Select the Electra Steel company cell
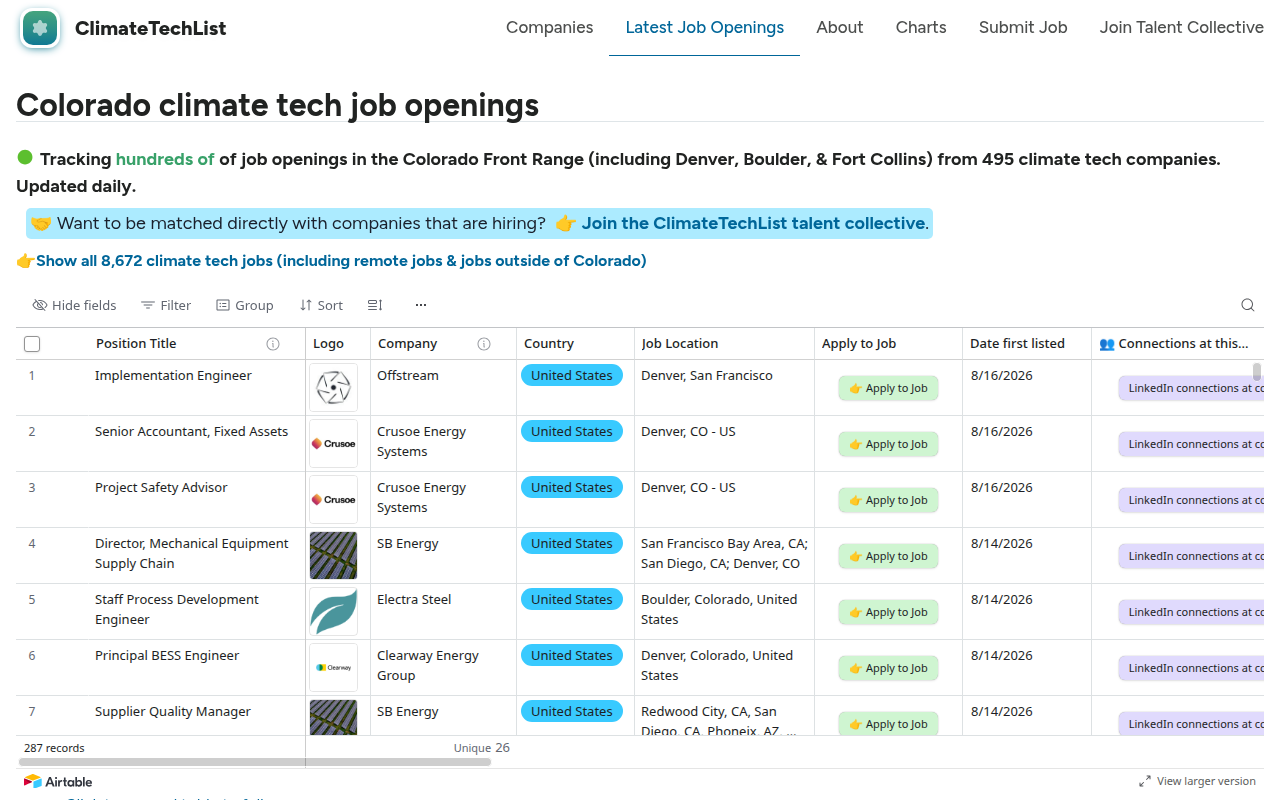This screenshot has width=1280, height=800. coord(443,612)
